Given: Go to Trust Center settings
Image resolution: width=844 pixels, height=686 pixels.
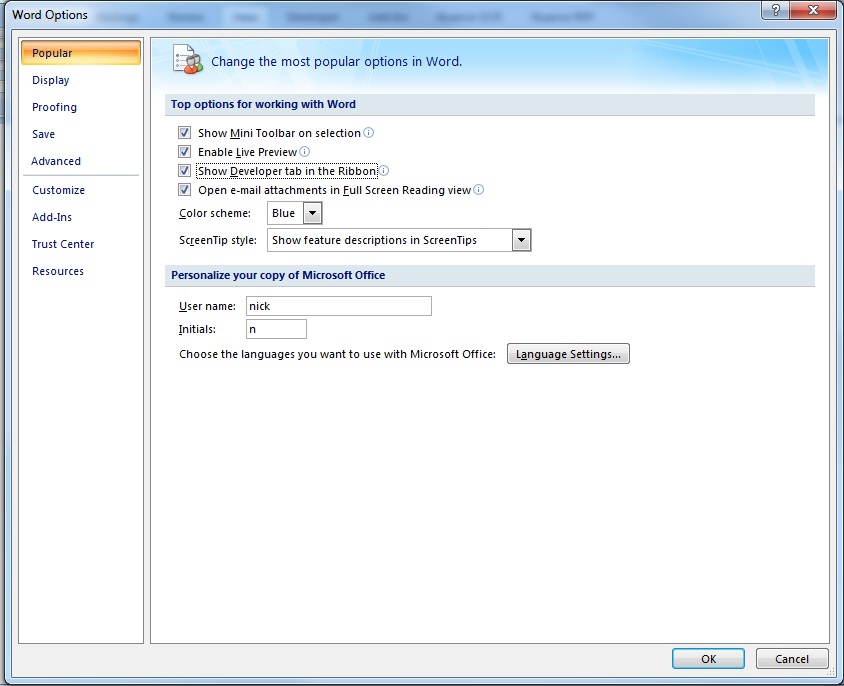Looking at the screenshot, I should 63,244.
